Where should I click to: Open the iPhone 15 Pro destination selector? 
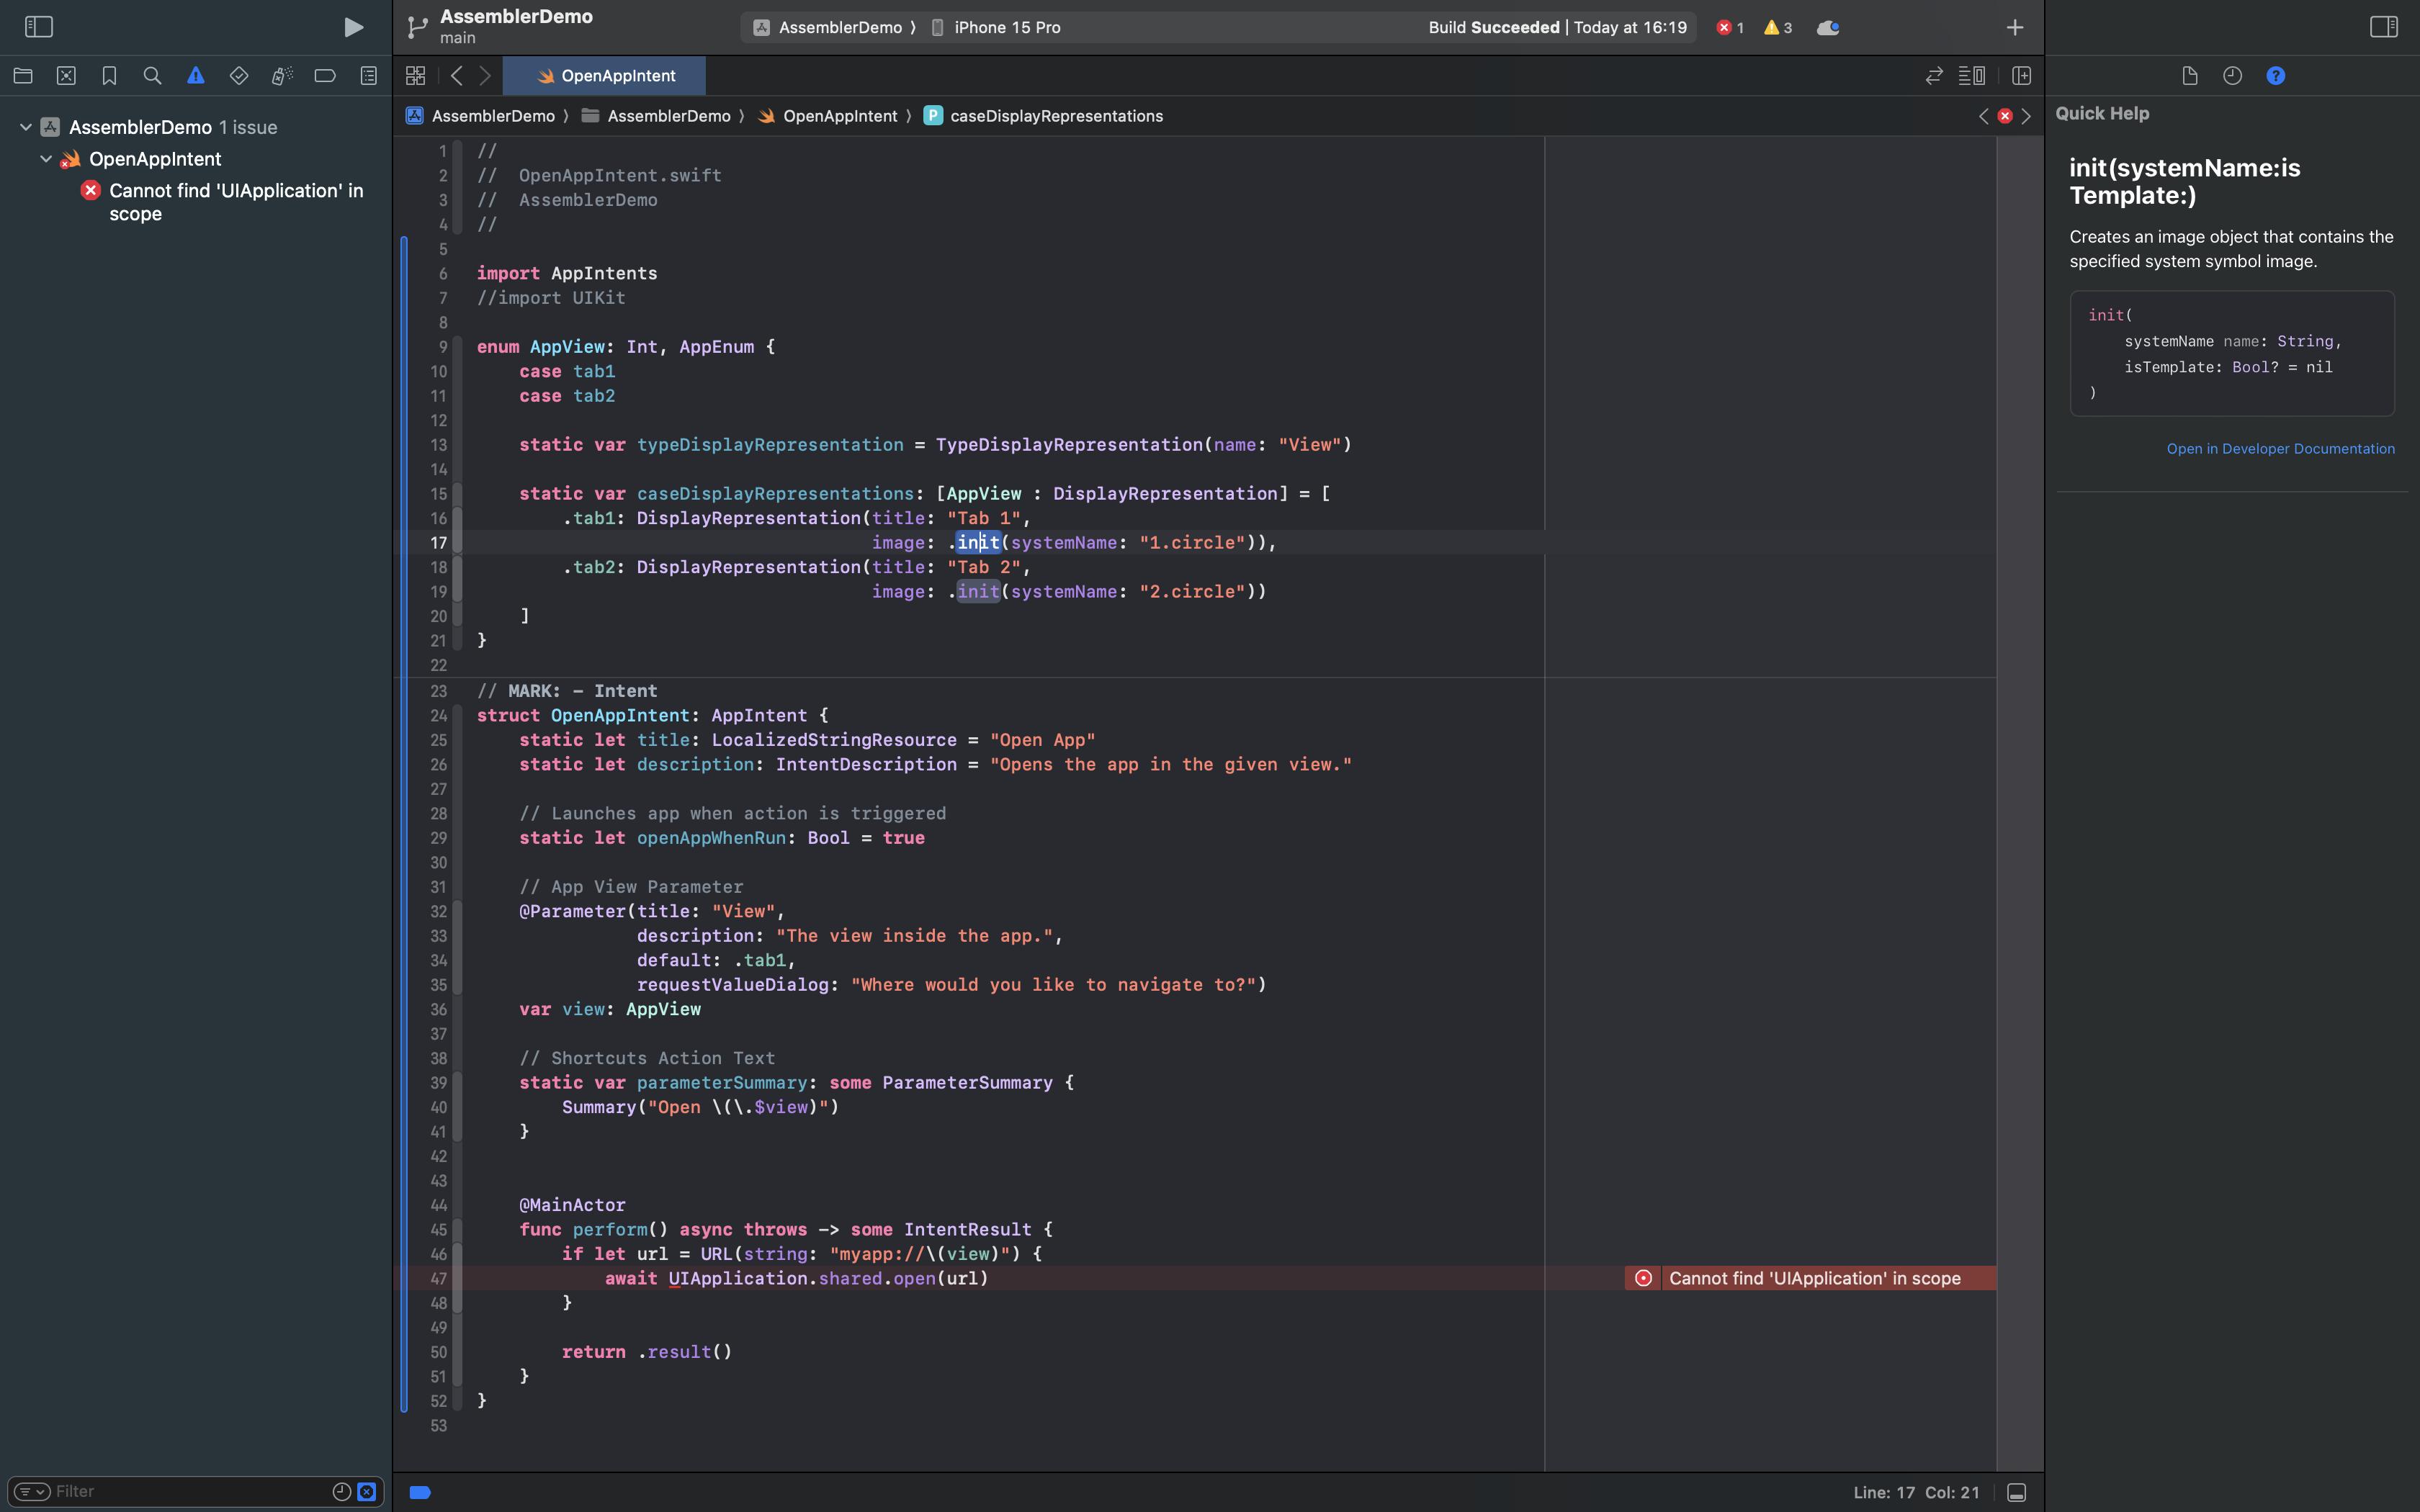click(x=1006, y=27)
